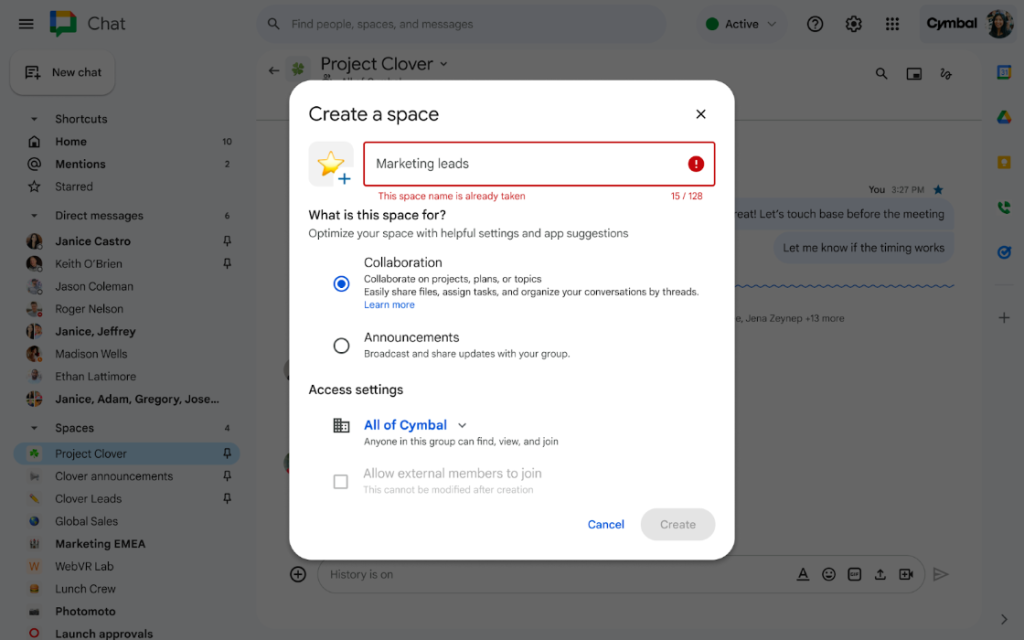The height and width of the screenshot is (640, 1024).
Task: Collapse the Spaces section
Action: (34, 428)
